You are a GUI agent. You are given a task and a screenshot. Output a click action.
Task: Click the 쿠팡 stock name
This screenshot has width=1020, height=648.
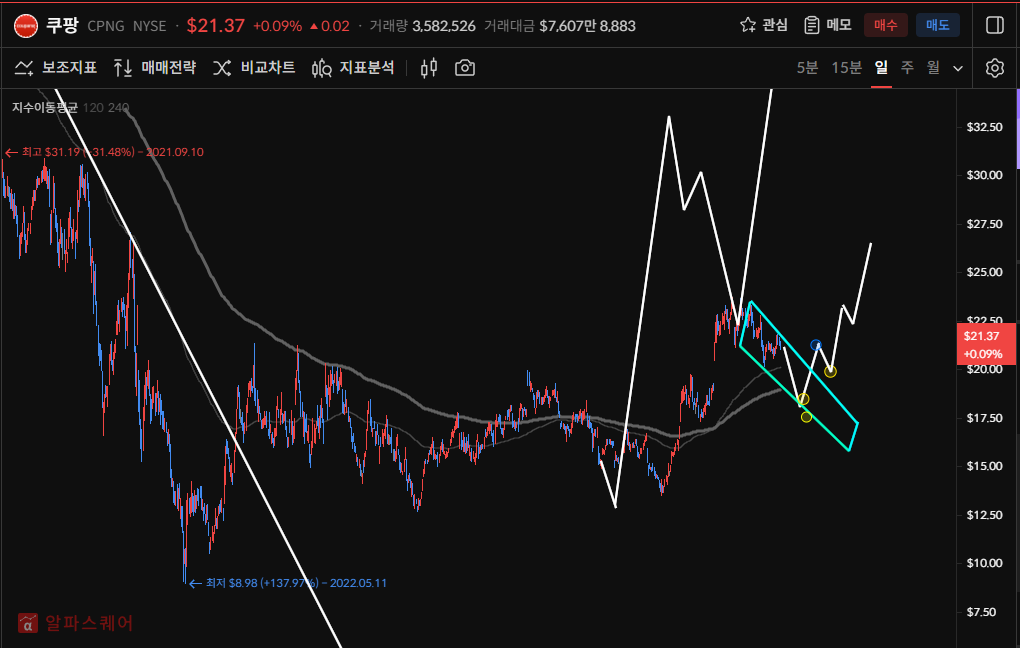pyautogui.click(x=62, y=25)
